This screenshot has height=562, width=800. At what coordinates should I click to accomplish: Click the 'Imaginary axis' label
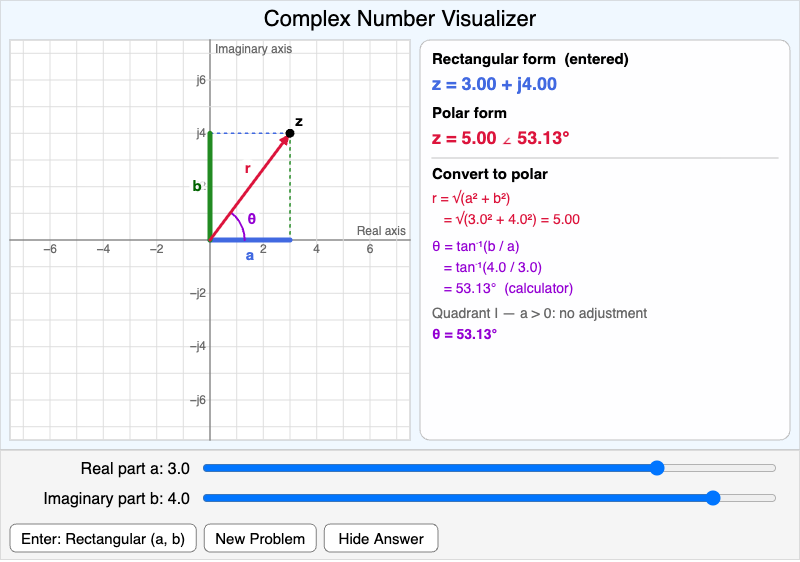254,49
